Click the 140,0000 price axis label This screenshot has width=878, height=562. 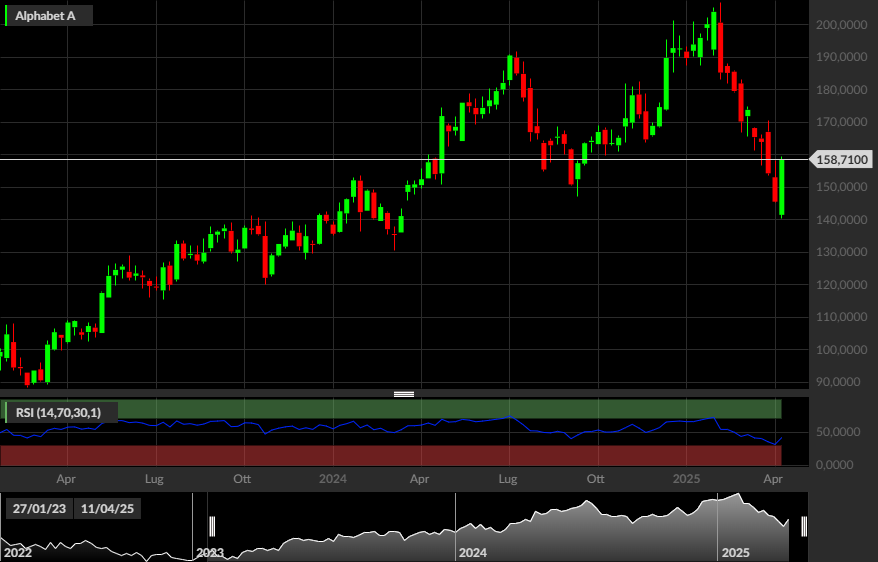(x=842, y=219)
